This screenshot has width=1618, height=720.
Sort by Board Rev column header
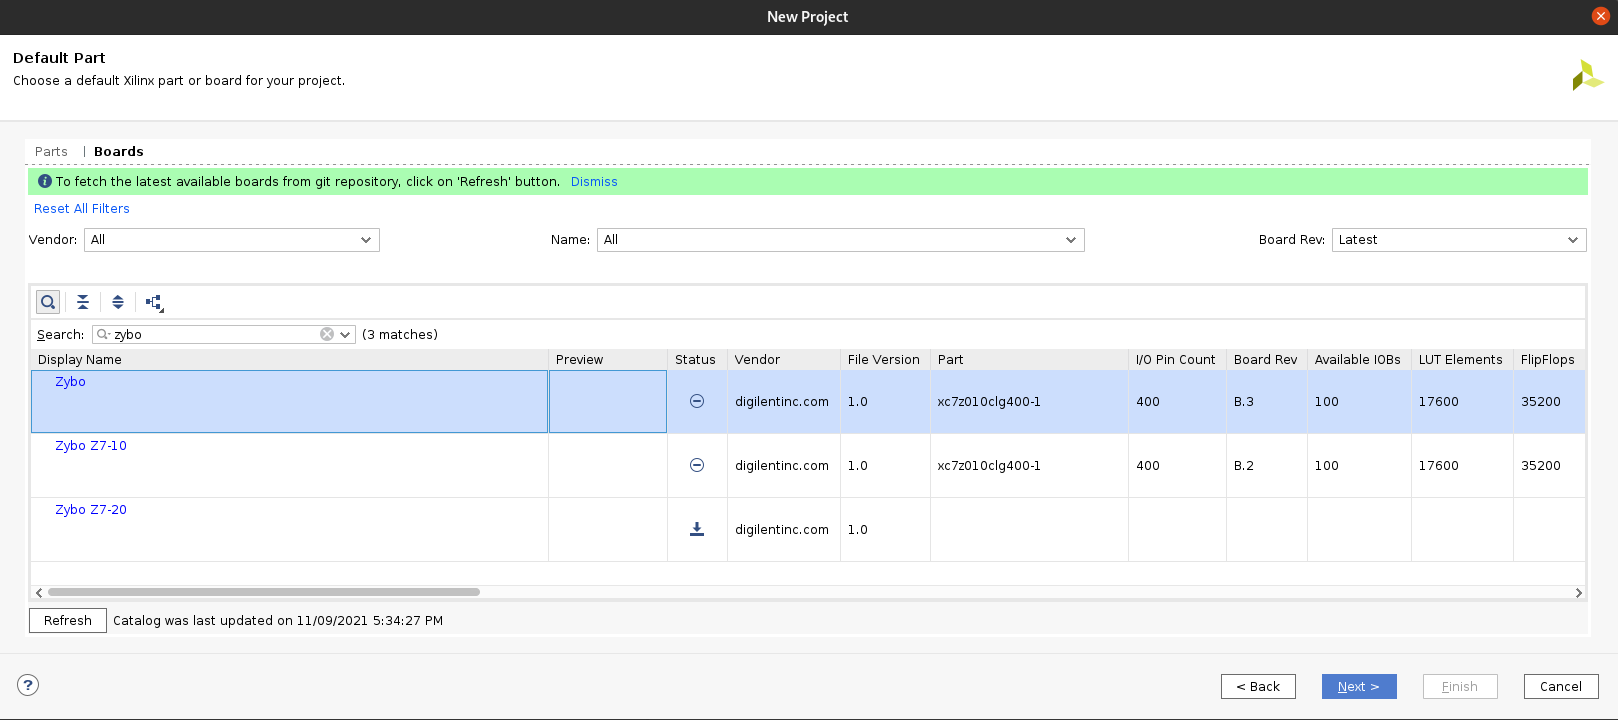pos(1267,360)
